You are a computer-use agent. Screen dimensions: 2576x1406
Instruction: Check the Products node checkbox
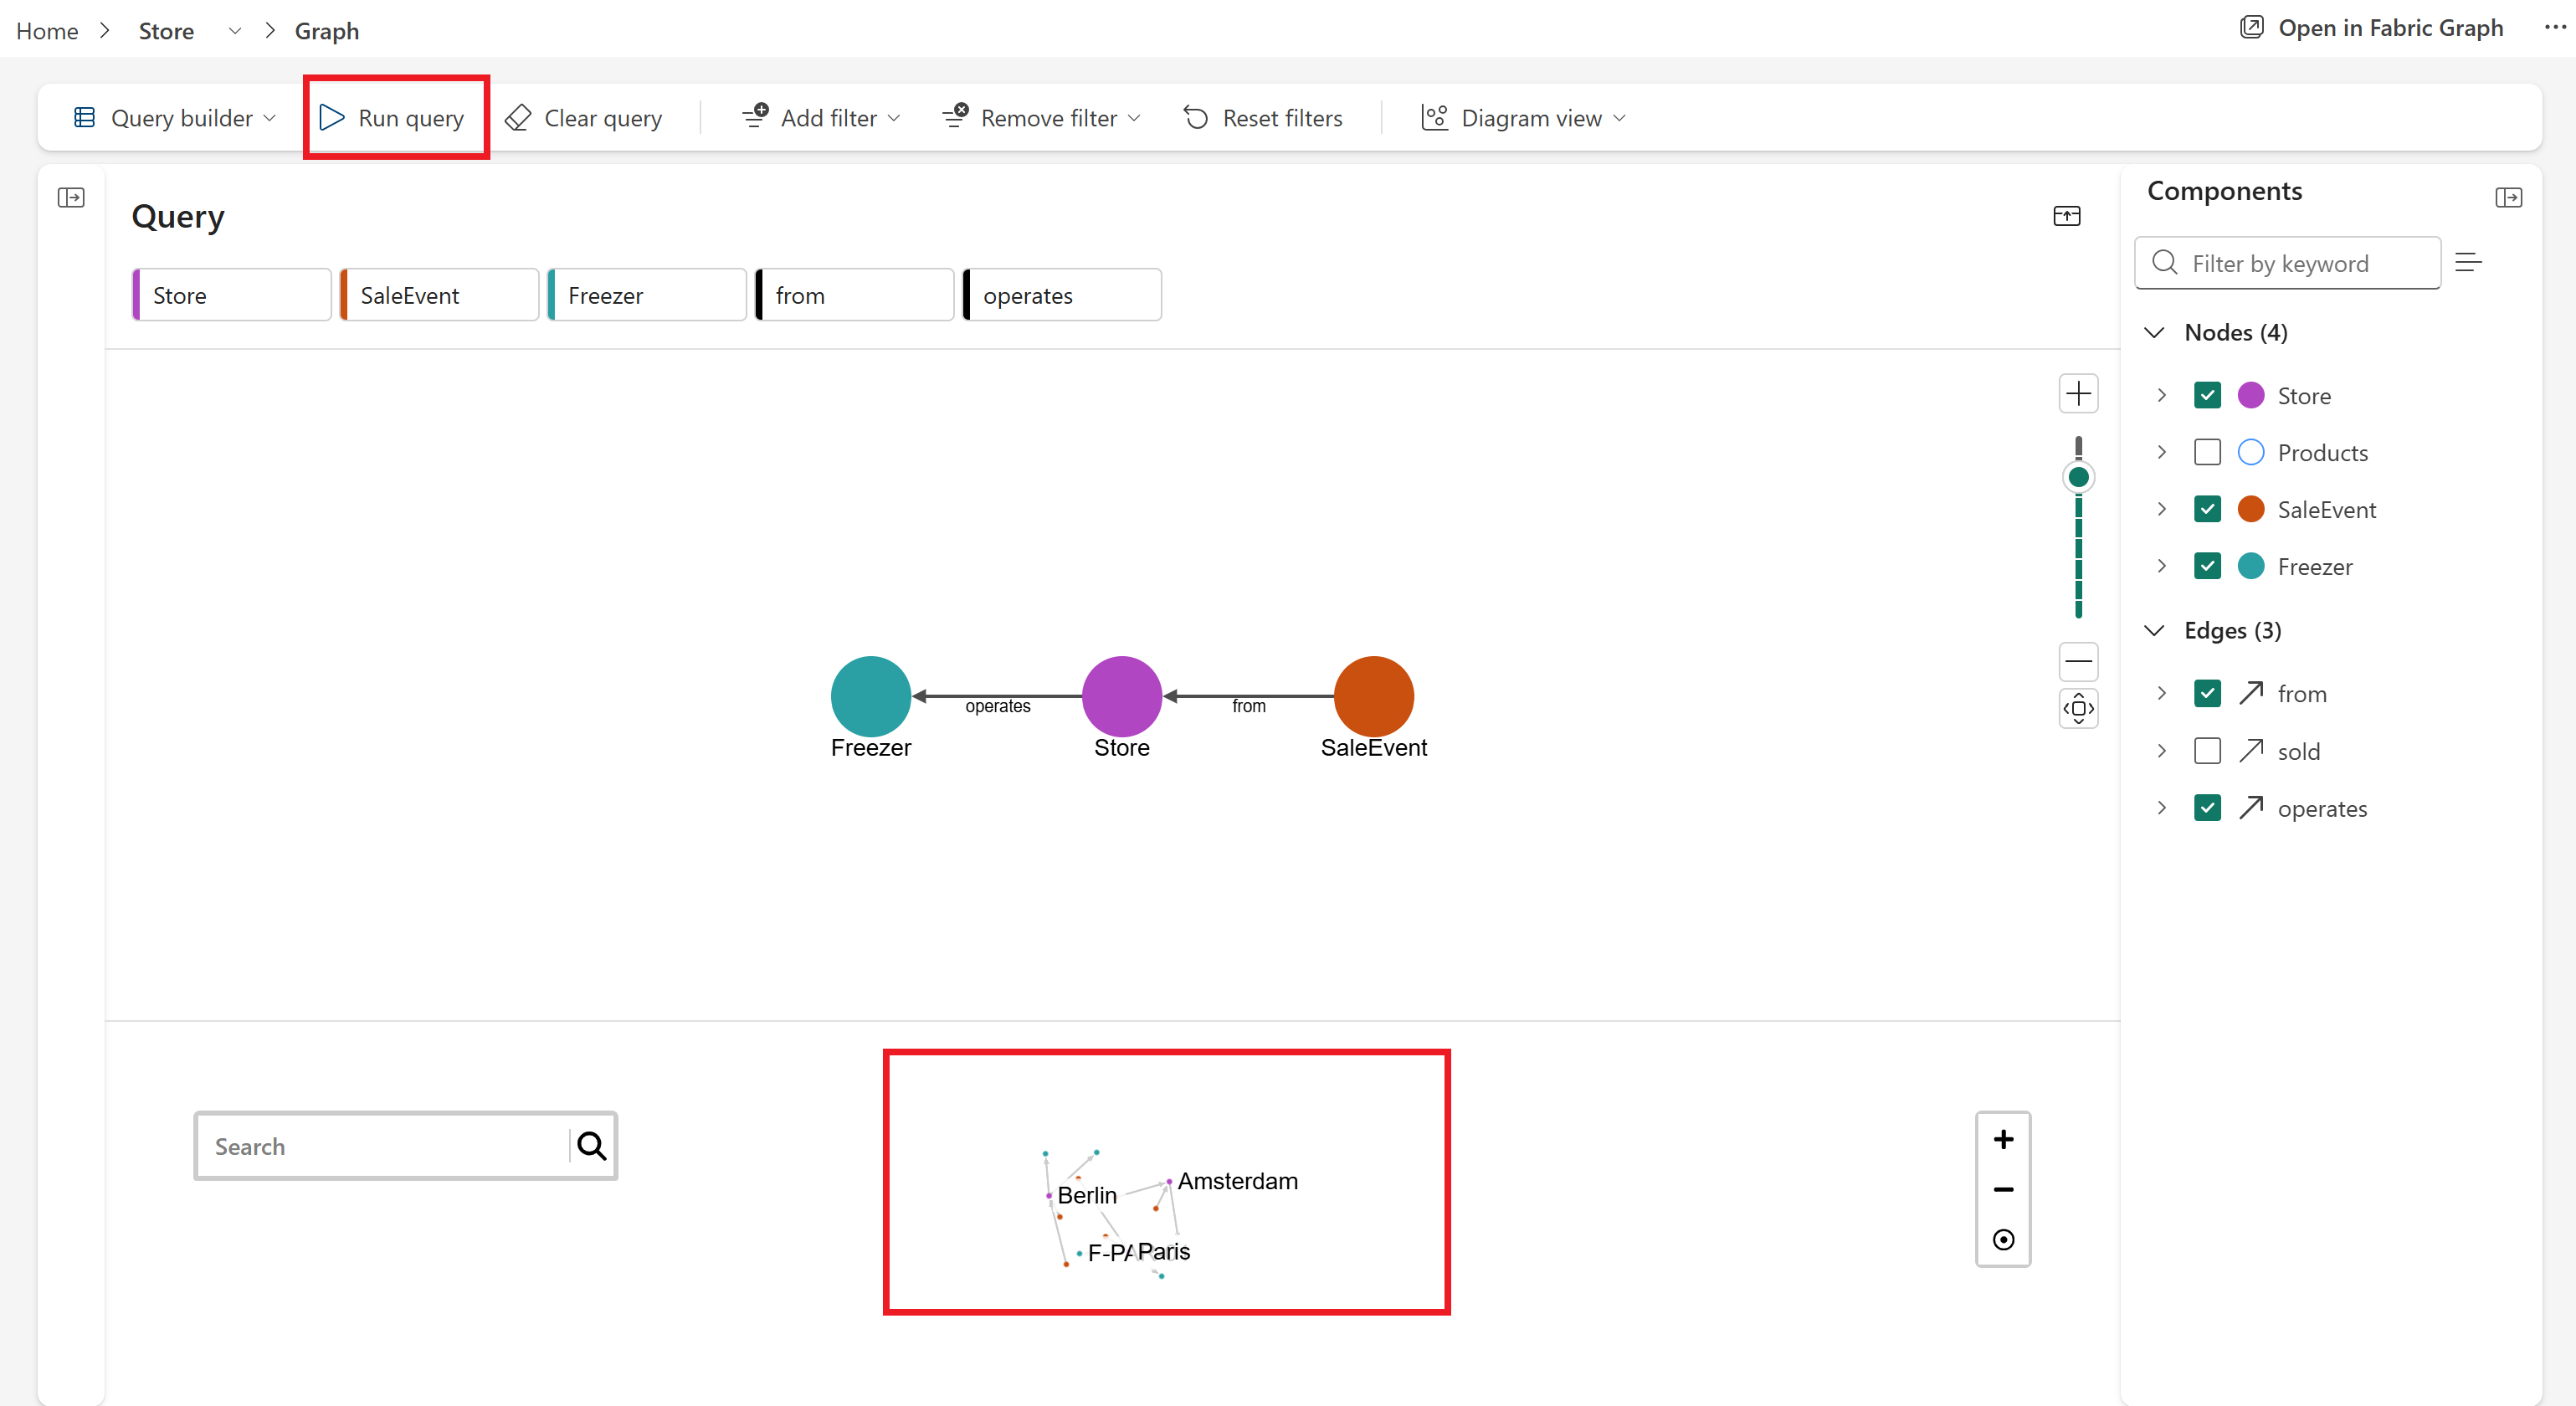point(2207,452)
